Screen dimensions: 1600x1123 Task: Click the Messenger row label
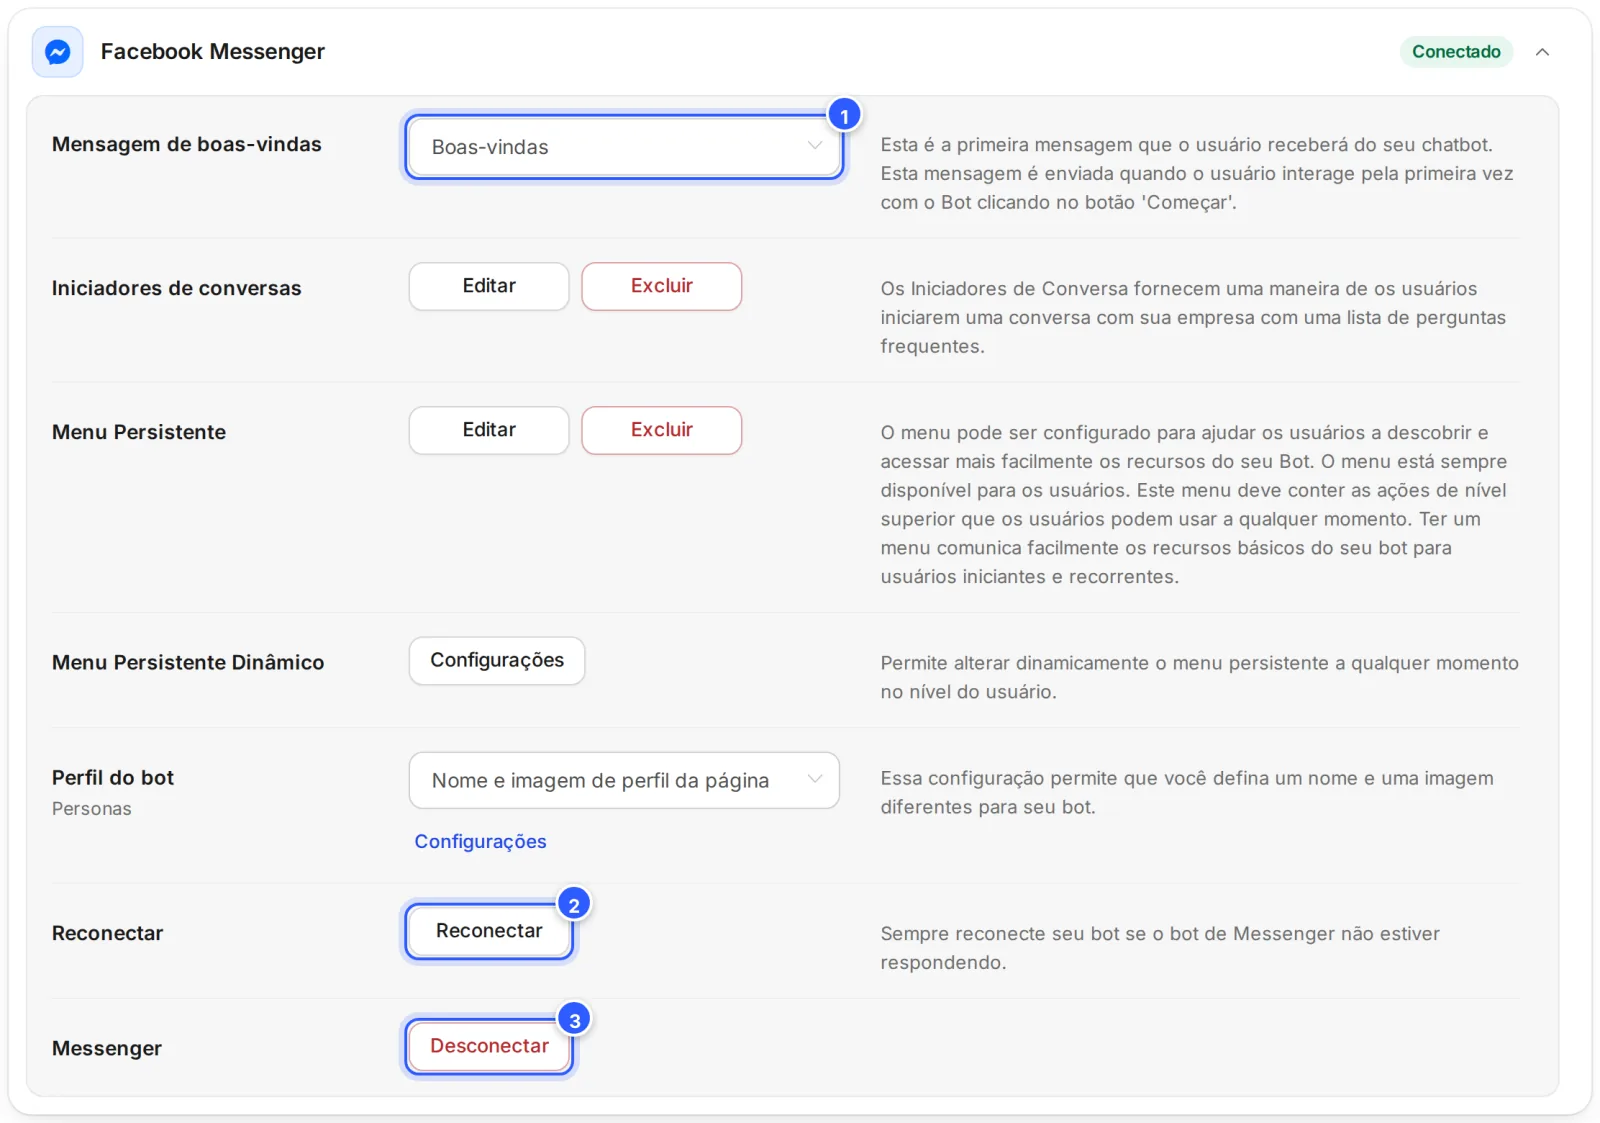click(107, 1048)
